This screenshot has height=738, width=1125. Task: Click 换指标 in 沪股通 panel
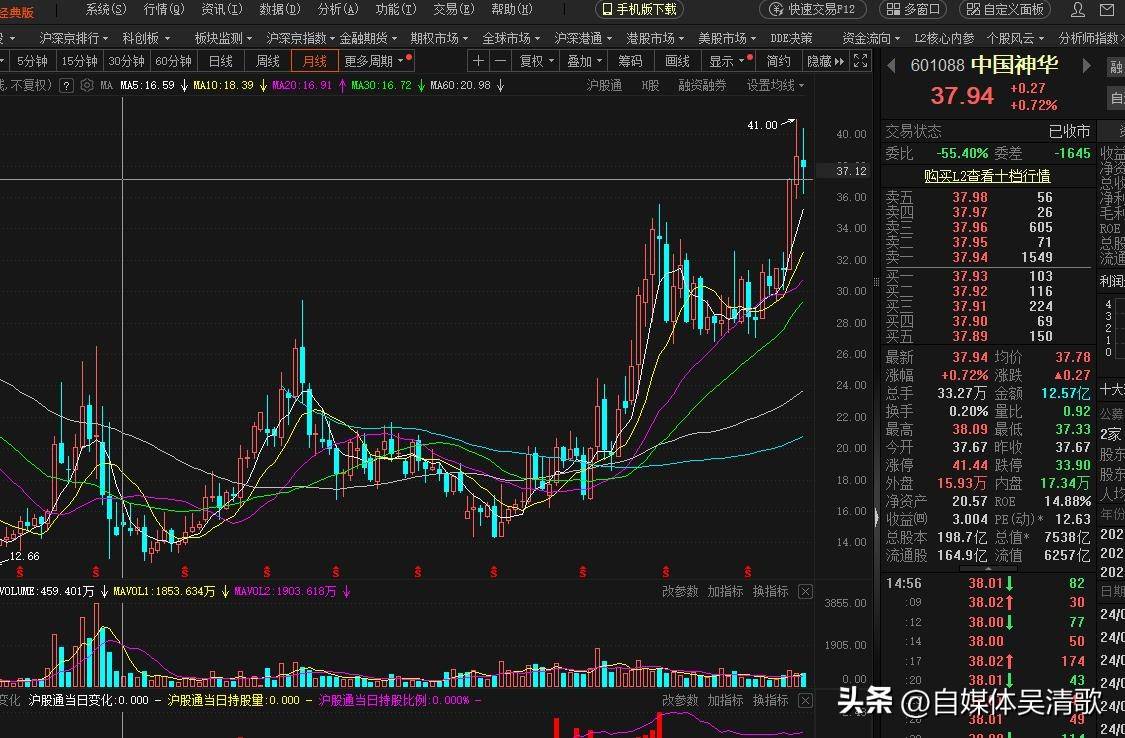pos(771,700)
